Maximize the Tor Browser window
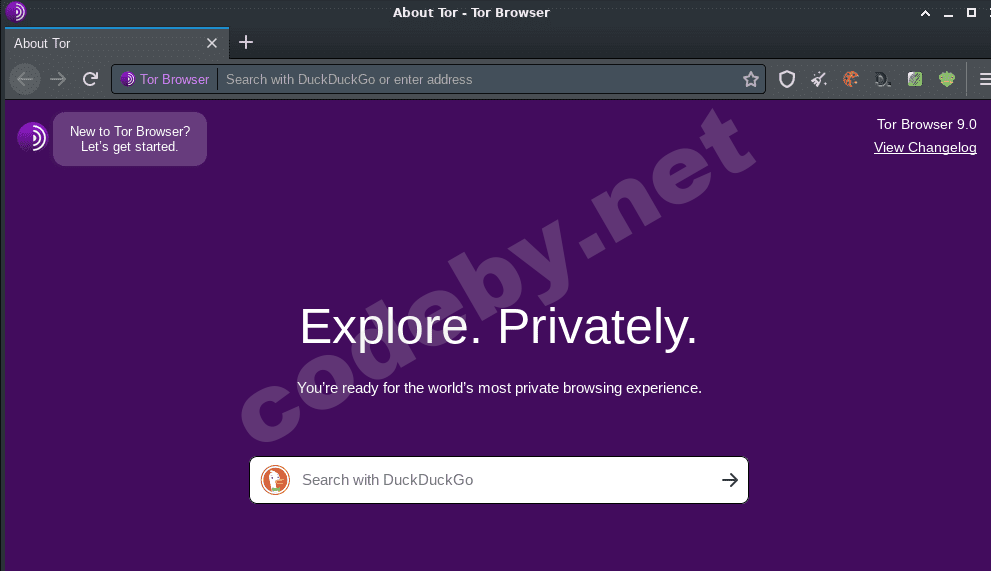991x571 pixels. click(x=971, y=13)
